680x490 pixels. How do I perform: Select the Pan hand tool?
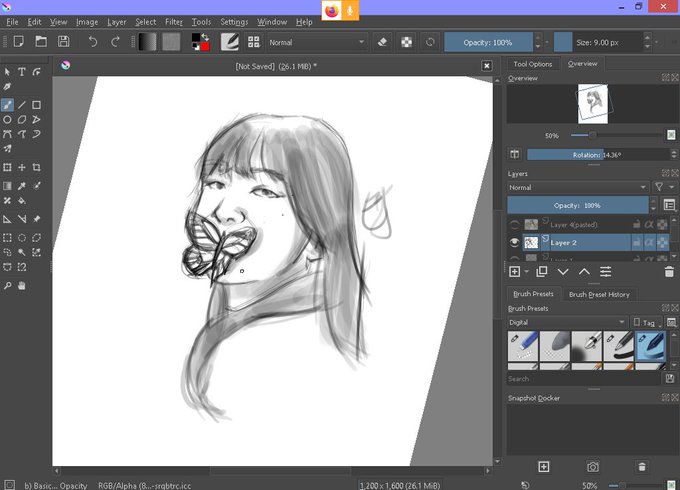click(22, 286)
